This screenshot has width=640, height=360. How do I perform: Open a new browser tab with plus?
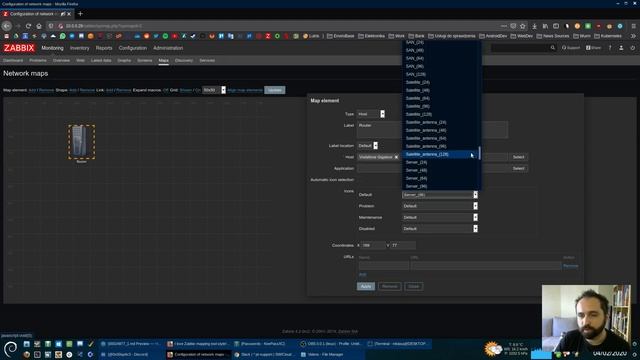pos(80,13)
